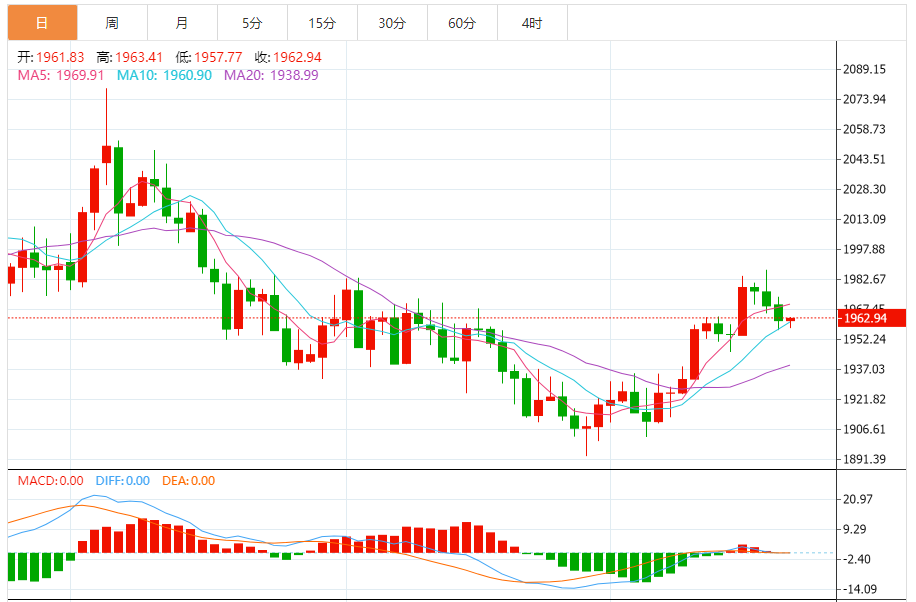The width and height of the screenshot is (916, 602).
Task: Click the 1937.03 price axis label
Action: click(x=864, y=369)
